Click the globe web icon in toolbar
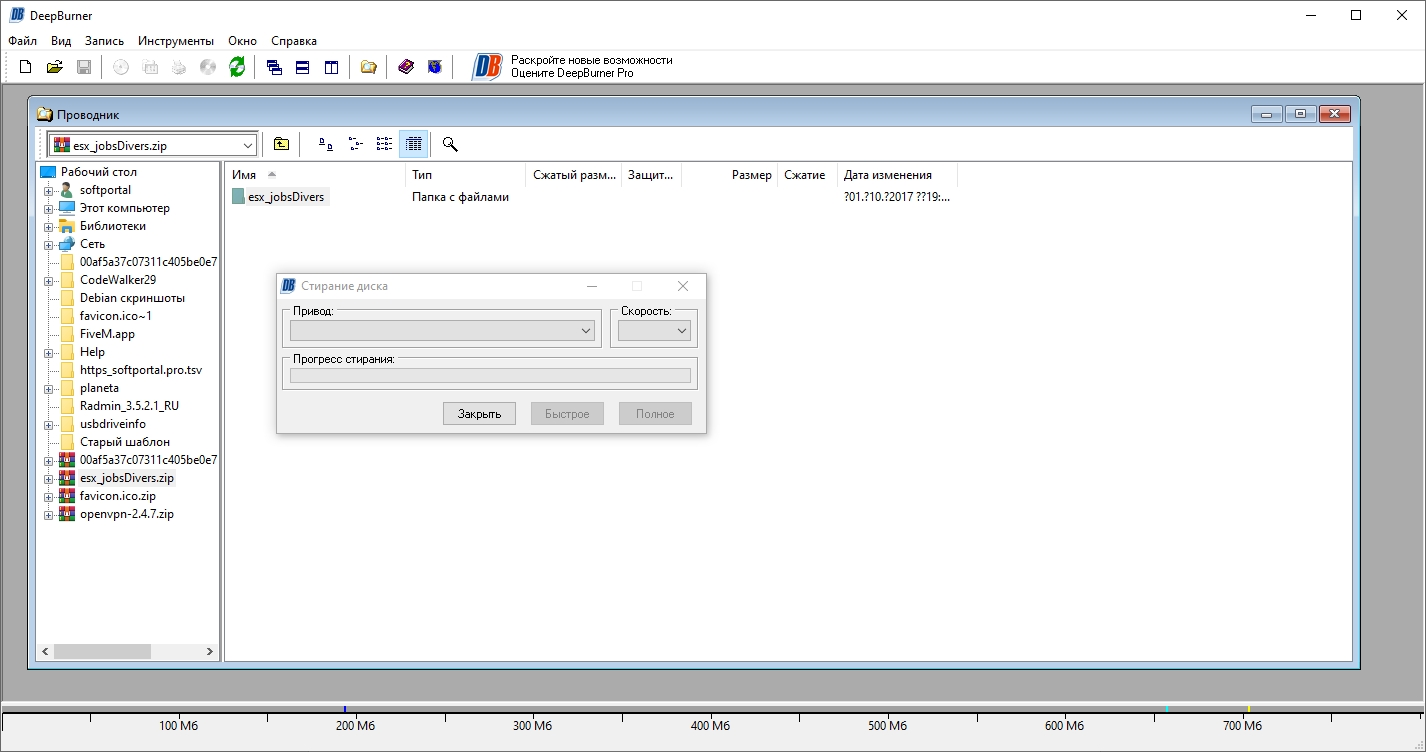 434,67
